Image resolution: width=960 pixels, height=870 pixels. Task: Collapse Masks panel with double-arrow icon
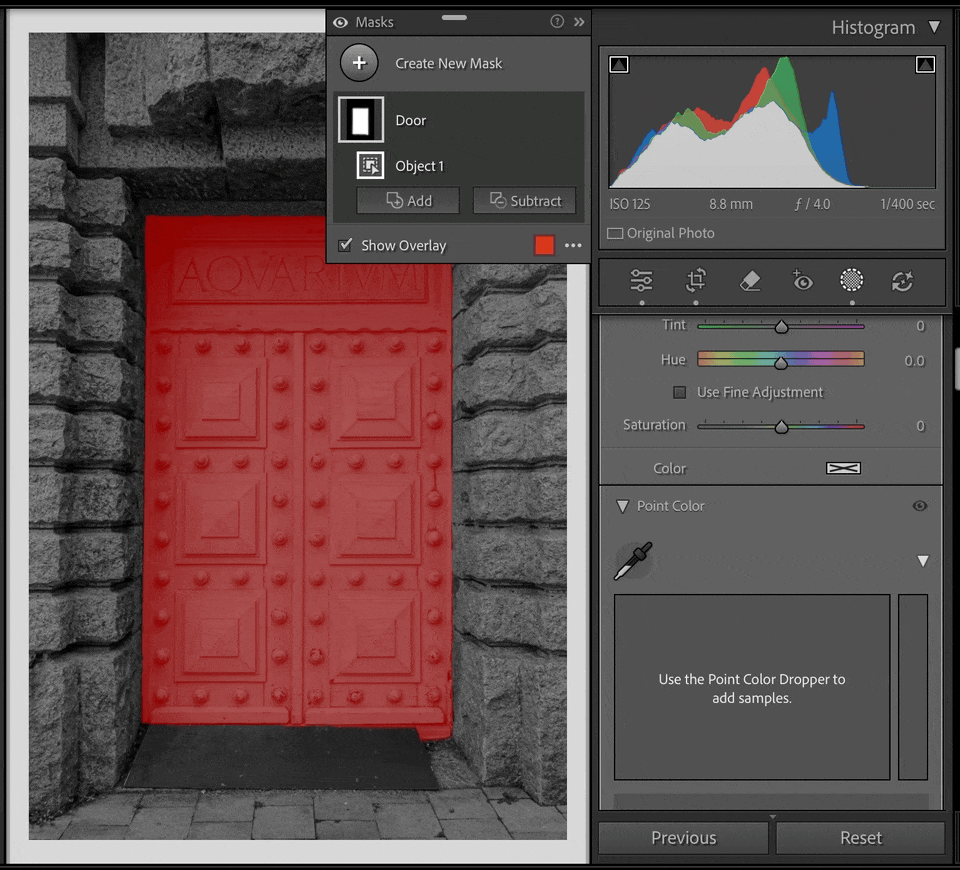pos(579,22)
